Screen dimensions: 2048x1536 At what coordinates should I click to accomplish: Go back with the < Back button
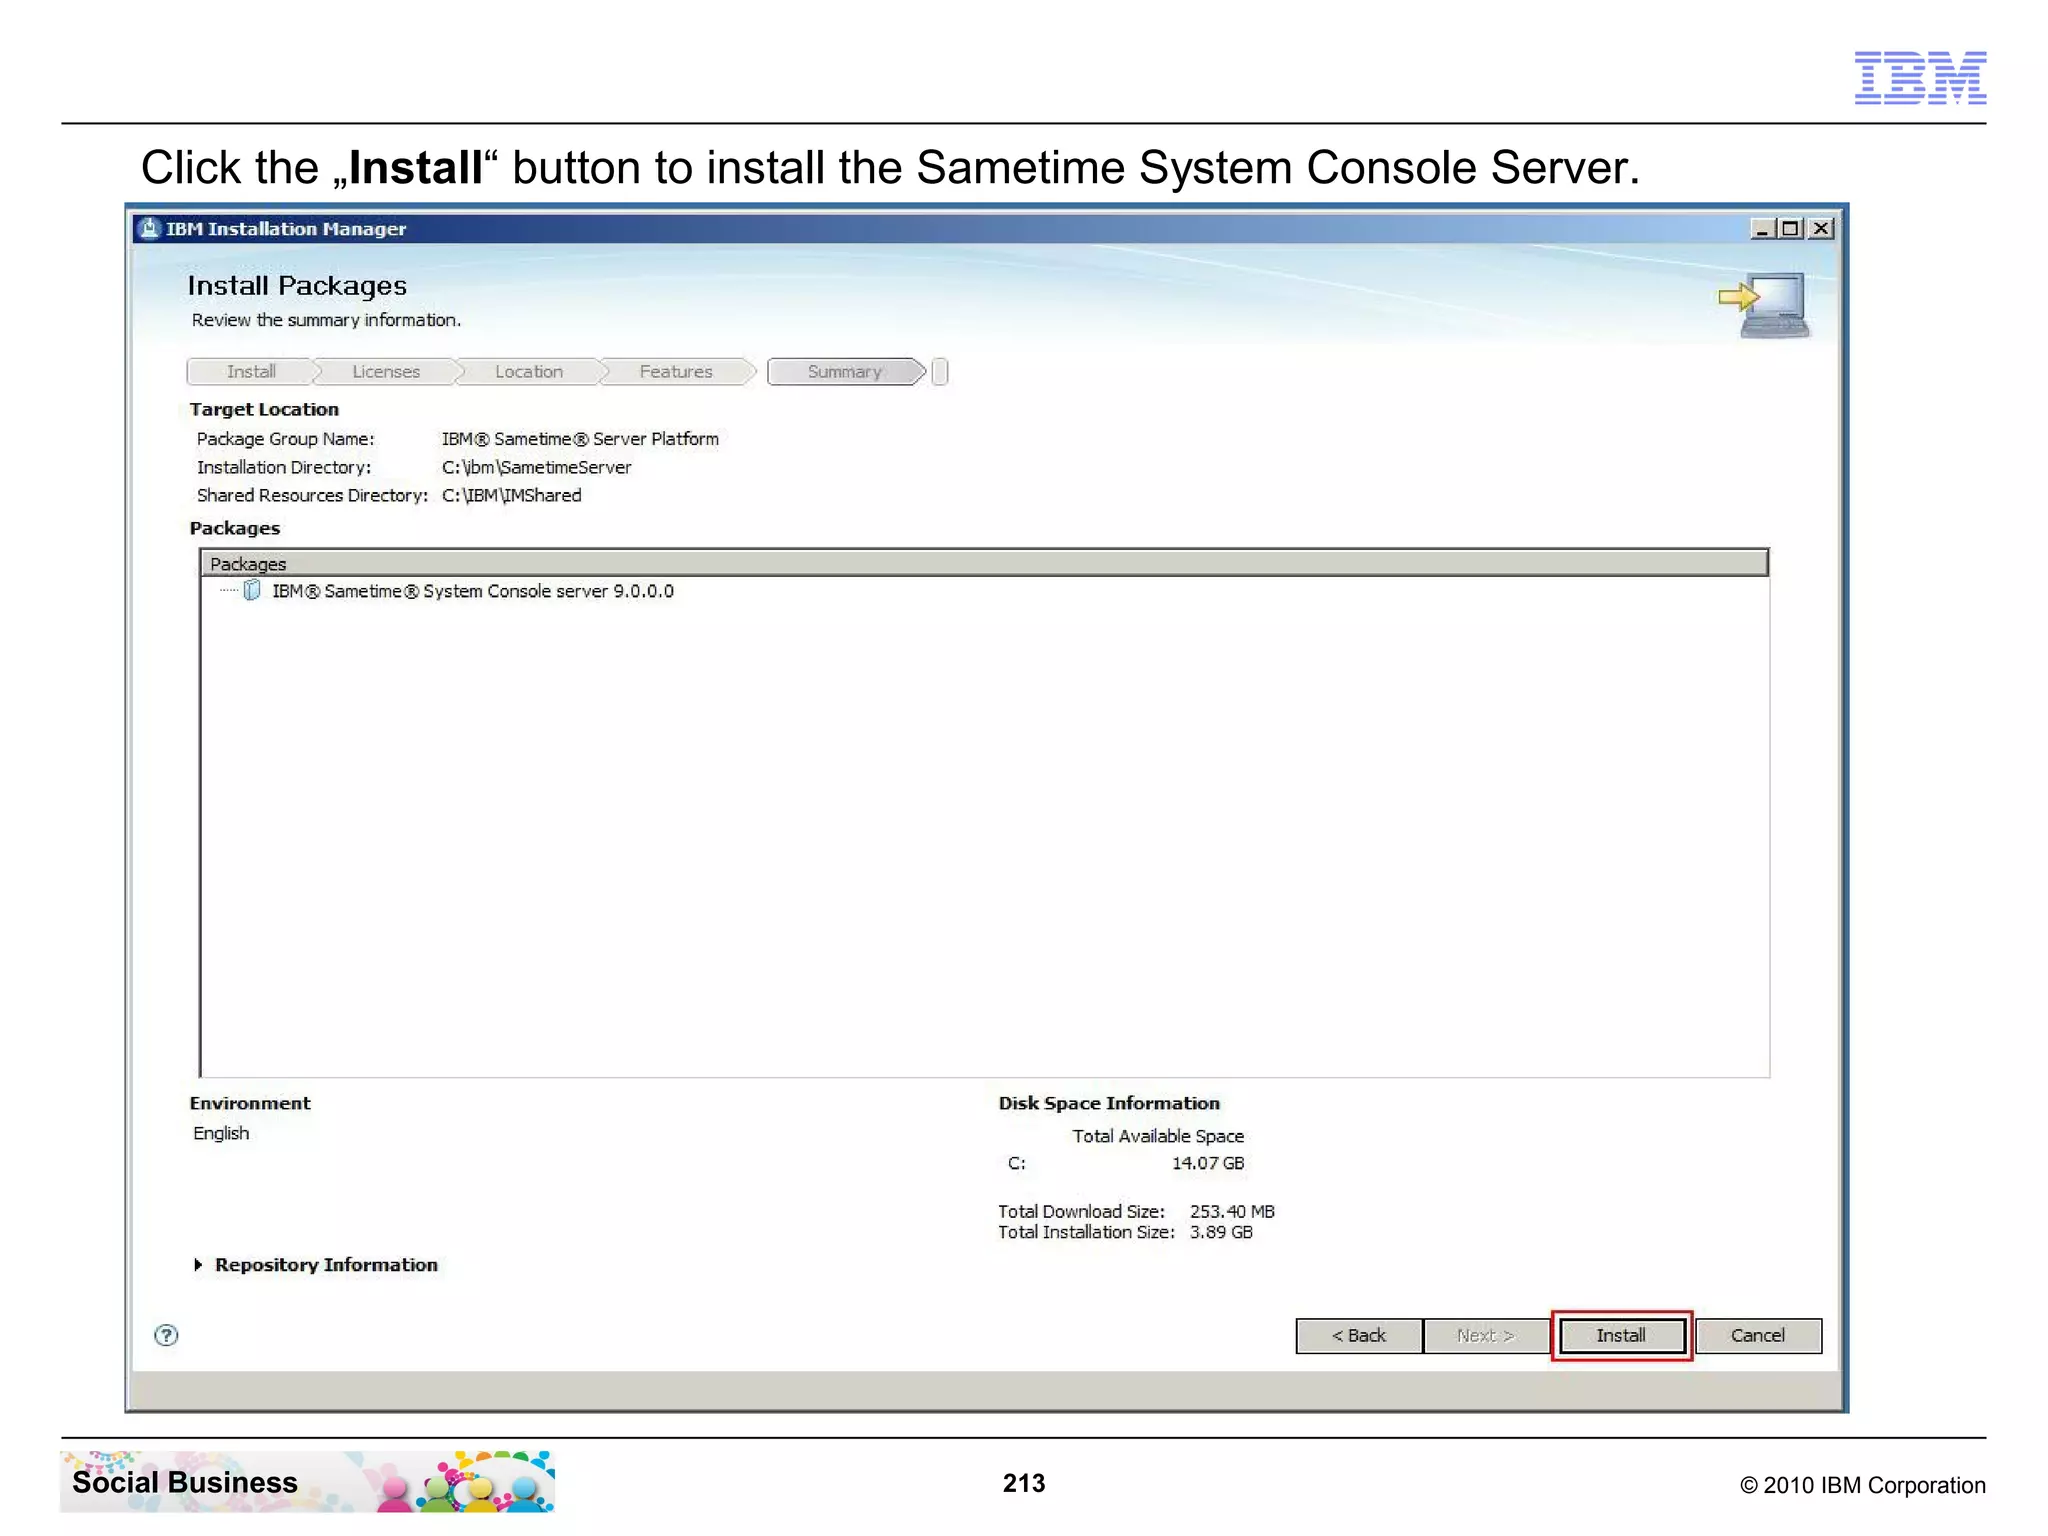1358,1335
